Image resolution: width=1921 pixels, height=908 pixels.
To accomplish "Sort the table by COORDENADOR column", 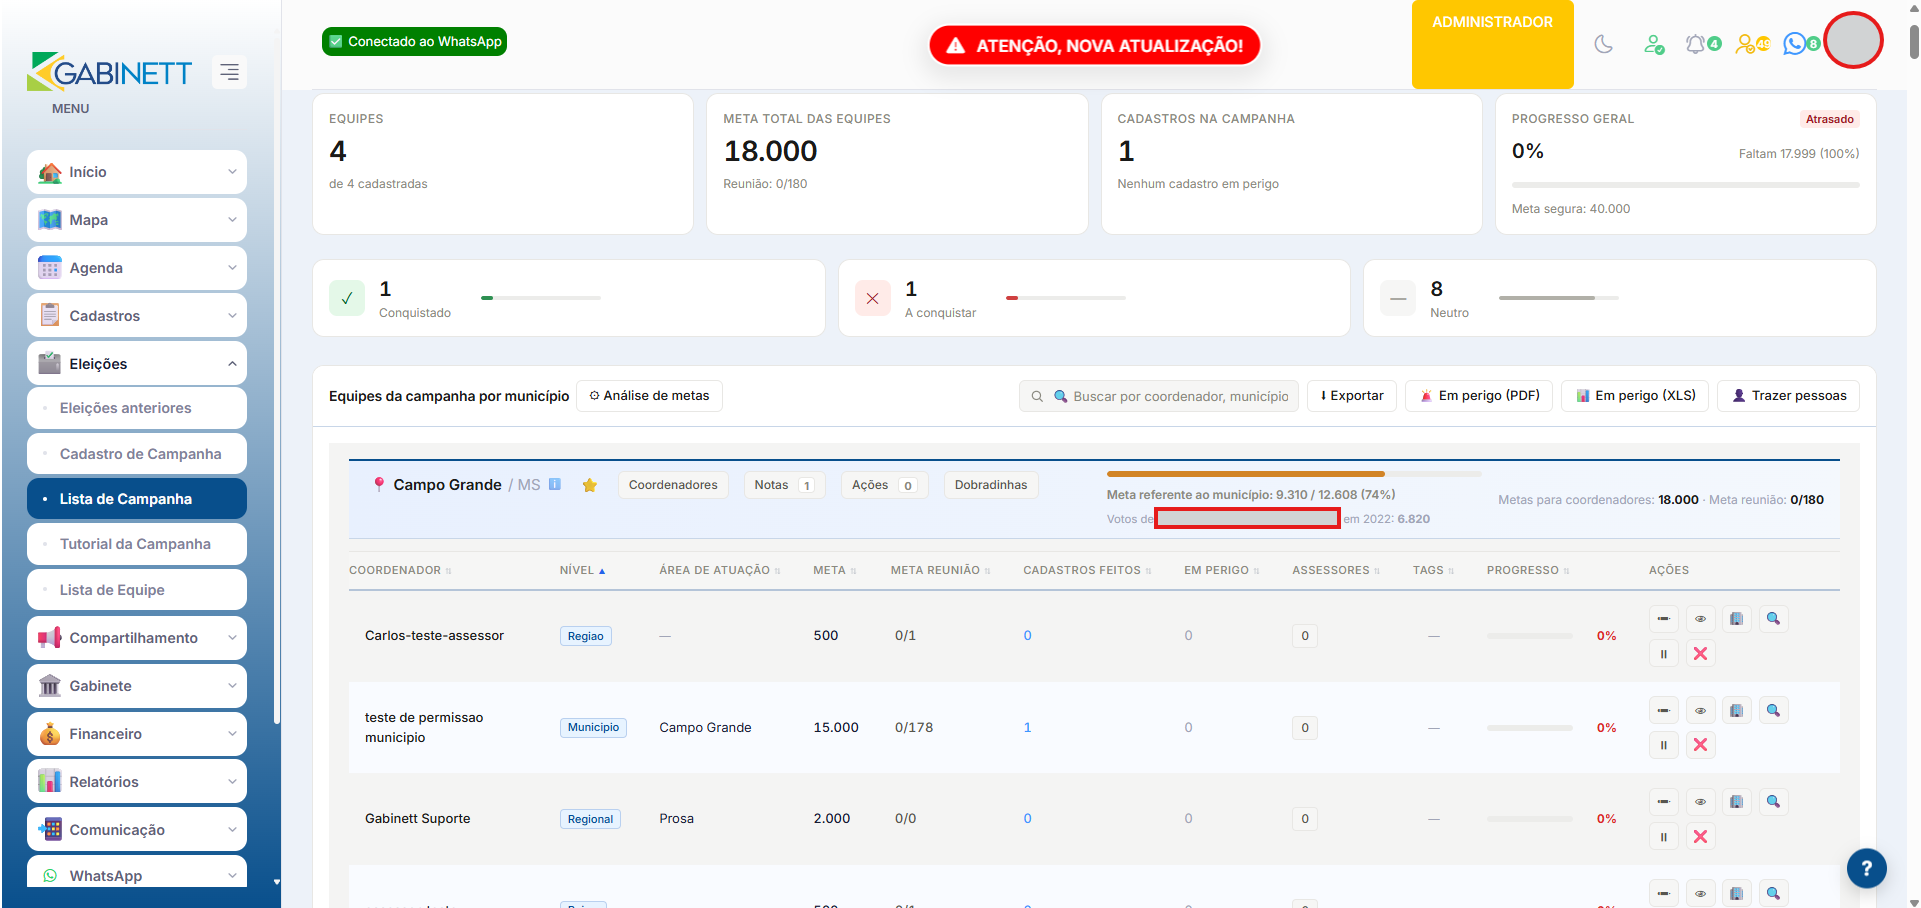I will [400, 570].
